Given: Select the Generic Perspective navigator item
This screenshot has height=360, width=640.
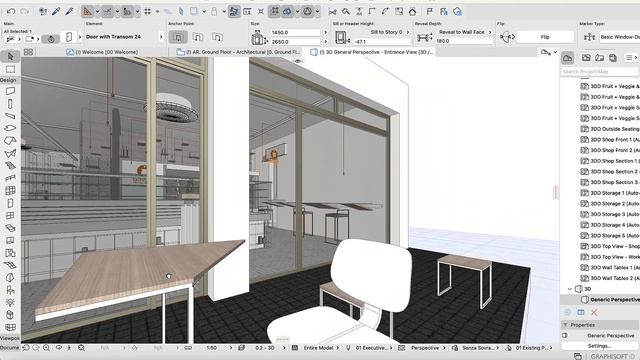Looking at the screenshot, I should (x=610, y=300).
